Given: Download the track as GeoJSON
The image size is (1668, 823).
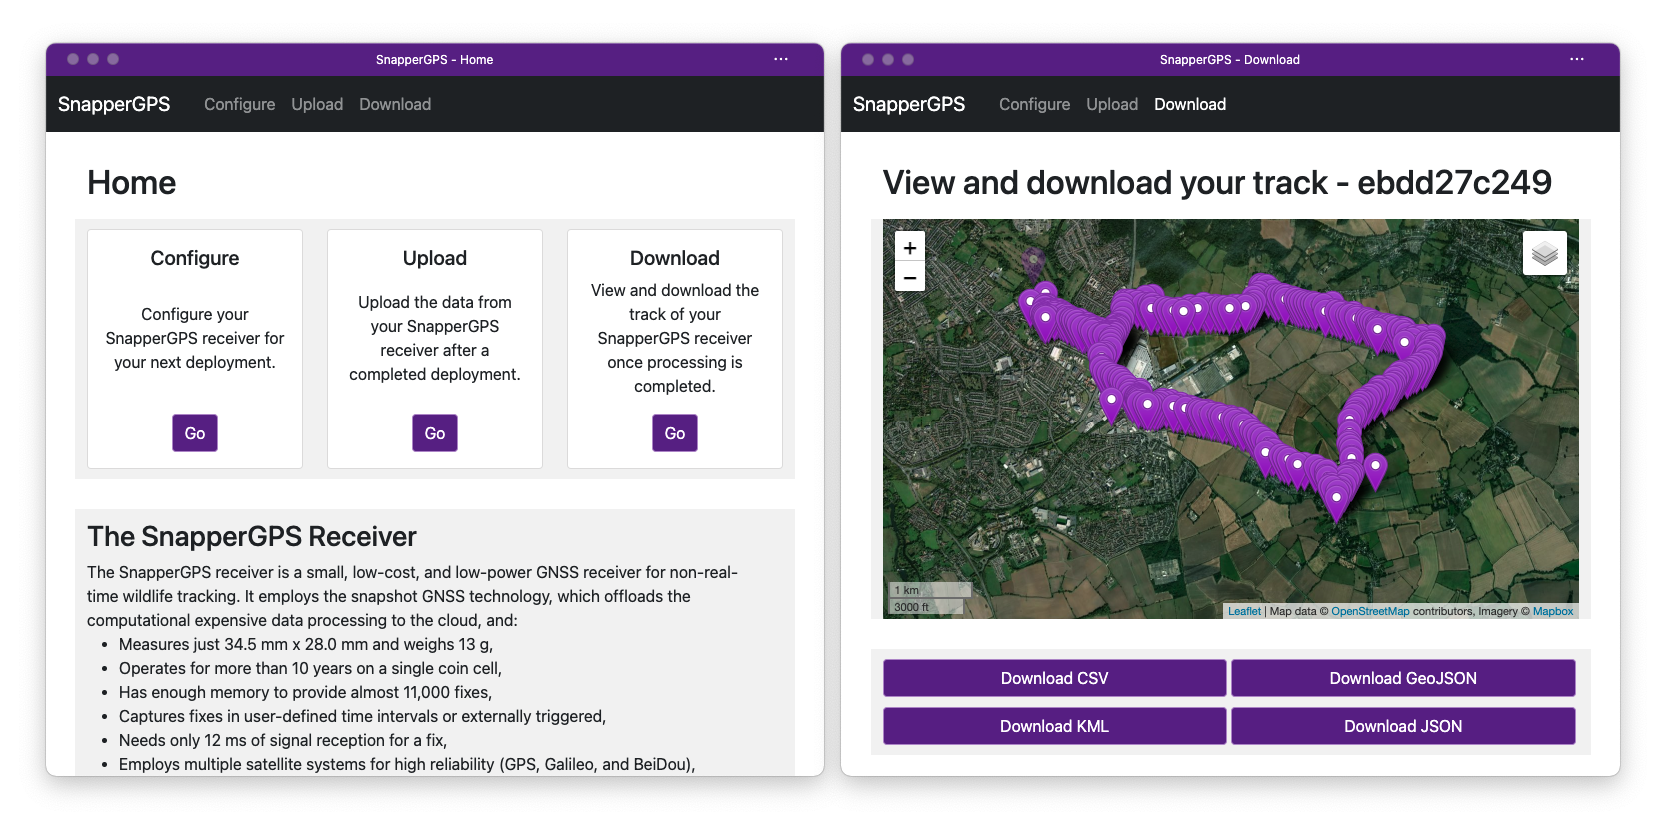Looking at the screenshot, I should point(1402,678).
